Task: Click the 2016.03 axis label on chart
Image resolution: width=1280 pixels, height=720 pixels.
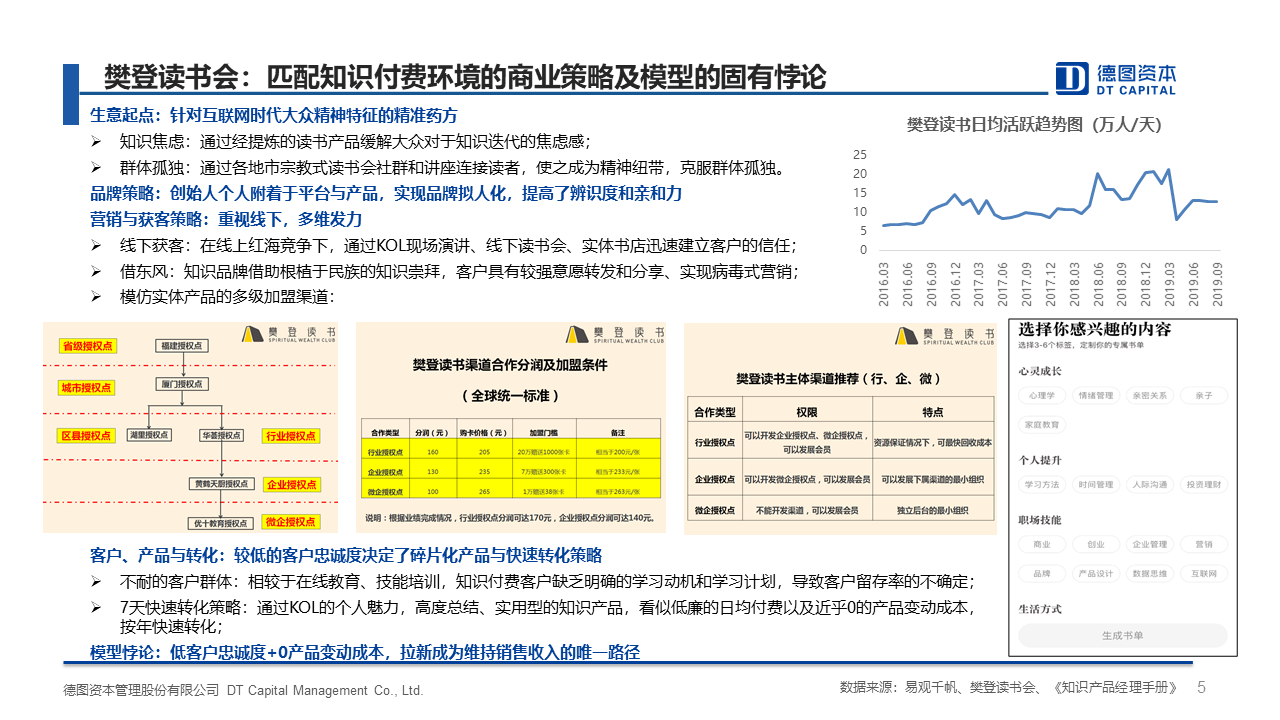Action: click(x=884, y=282)
